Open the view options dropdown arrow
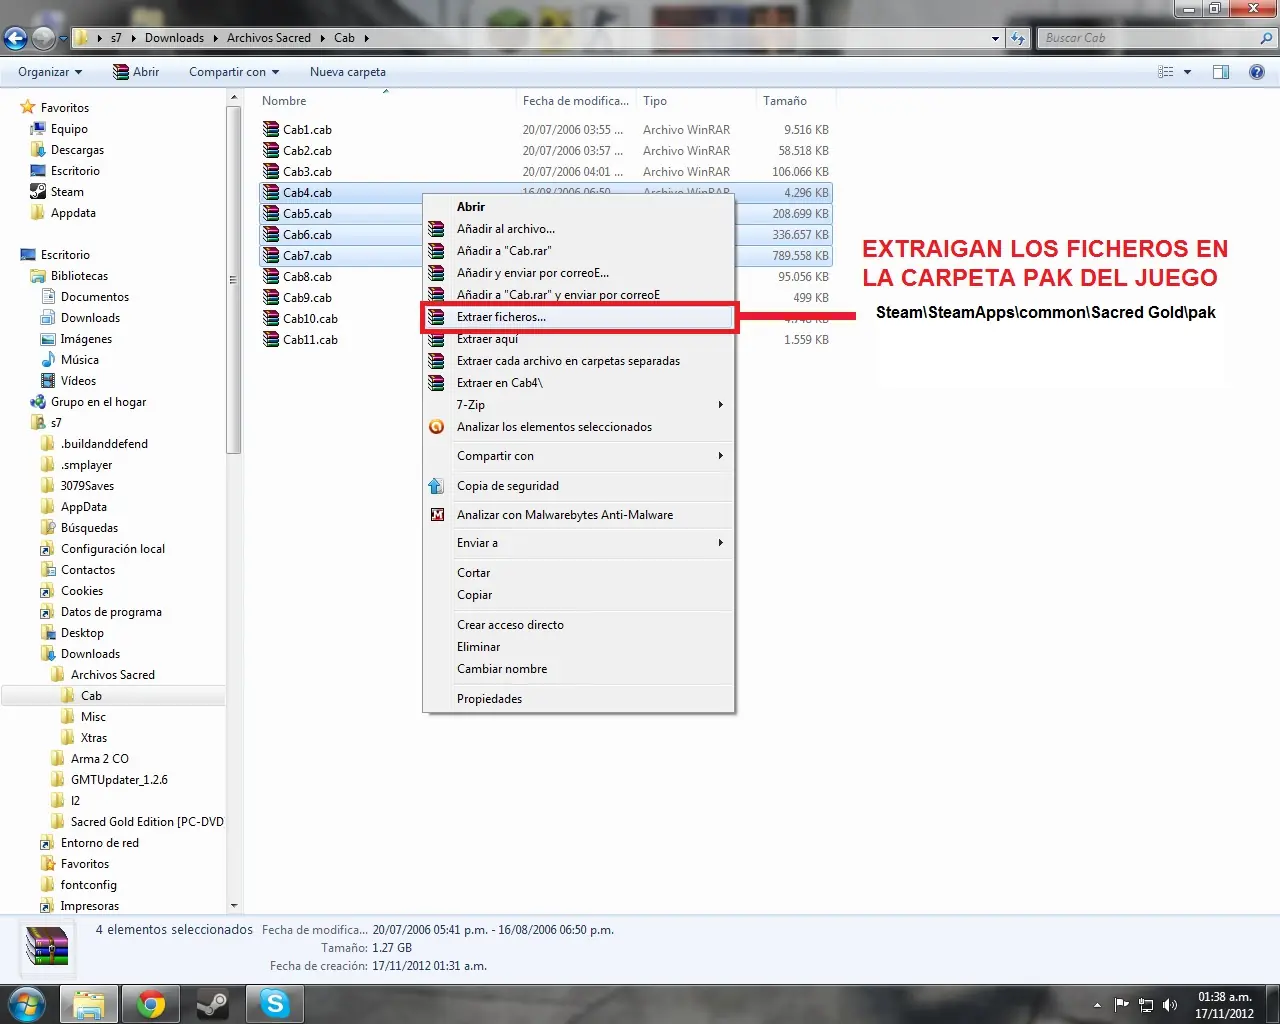 pos(1187,72)
